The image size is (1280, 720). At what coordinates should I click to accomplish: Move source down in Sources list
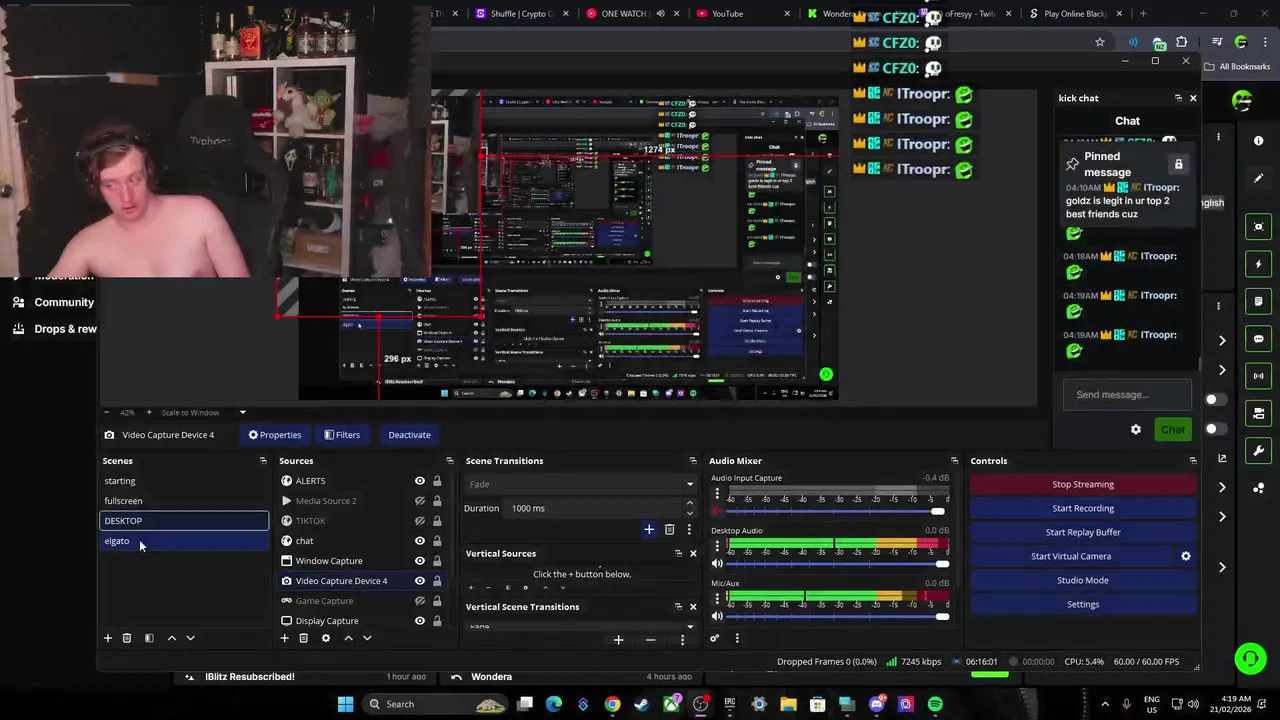pyautogui.click(x=367, y=638)
